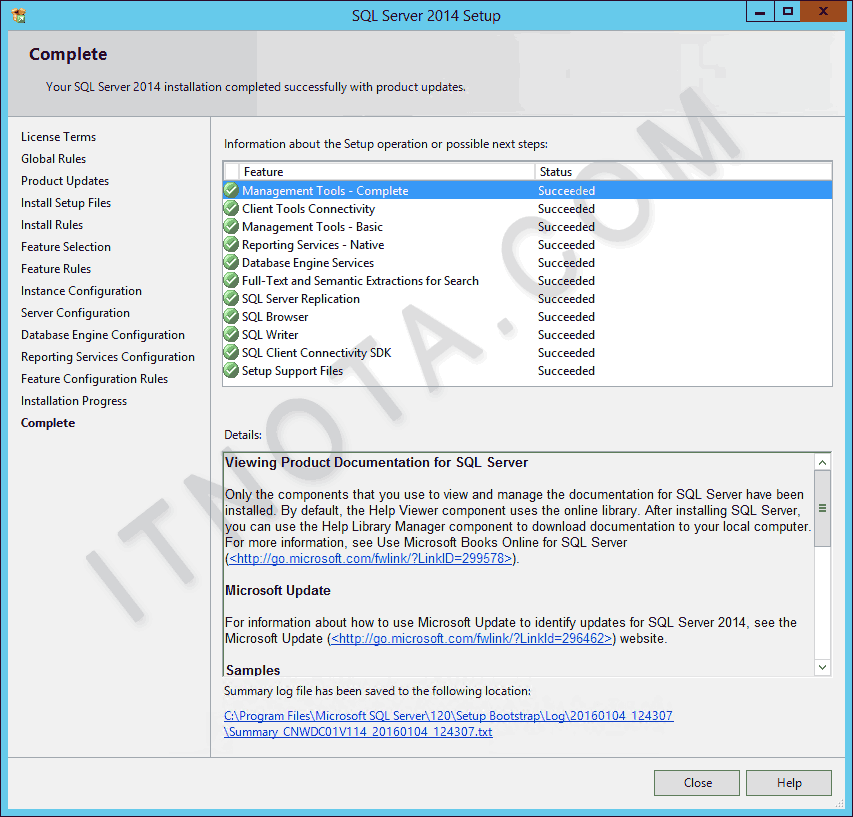Click the success icon next to Setup Support Files

tap(231, 370)
